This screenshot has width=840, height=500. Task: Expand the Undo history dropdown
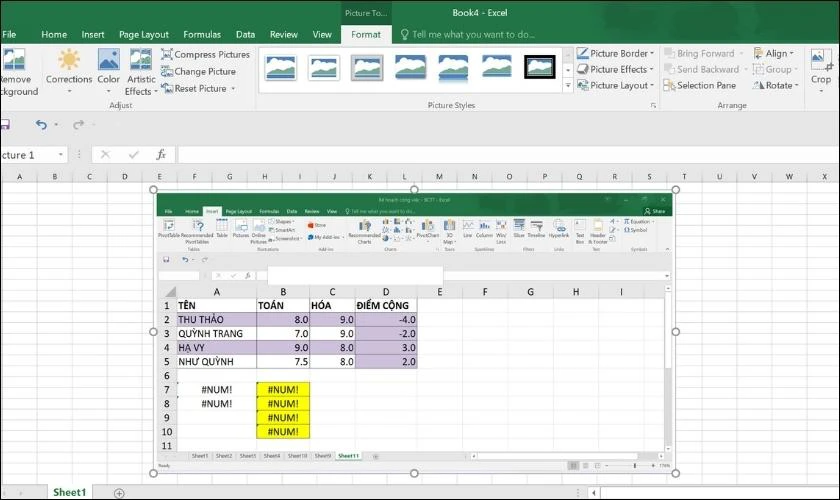click(x=56, y=124)
